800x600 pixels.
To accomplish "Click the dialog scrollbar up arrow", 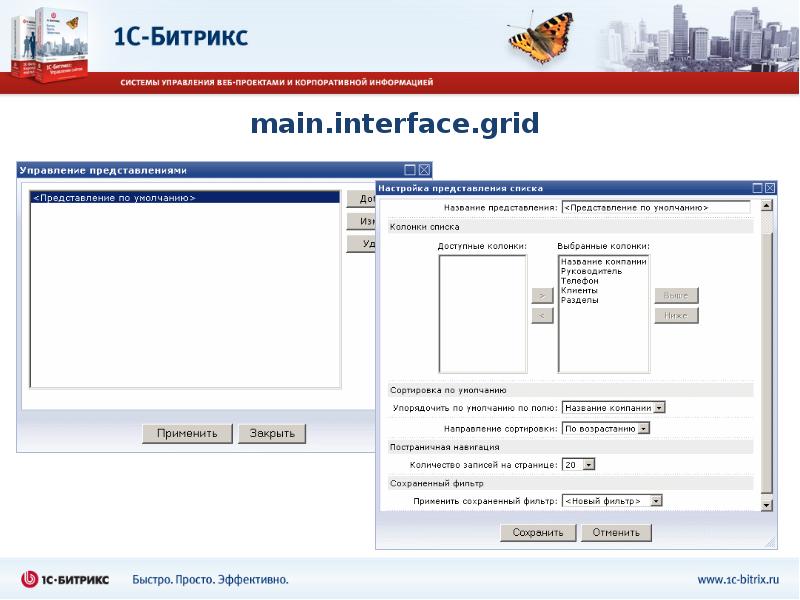I will (766, 206).
